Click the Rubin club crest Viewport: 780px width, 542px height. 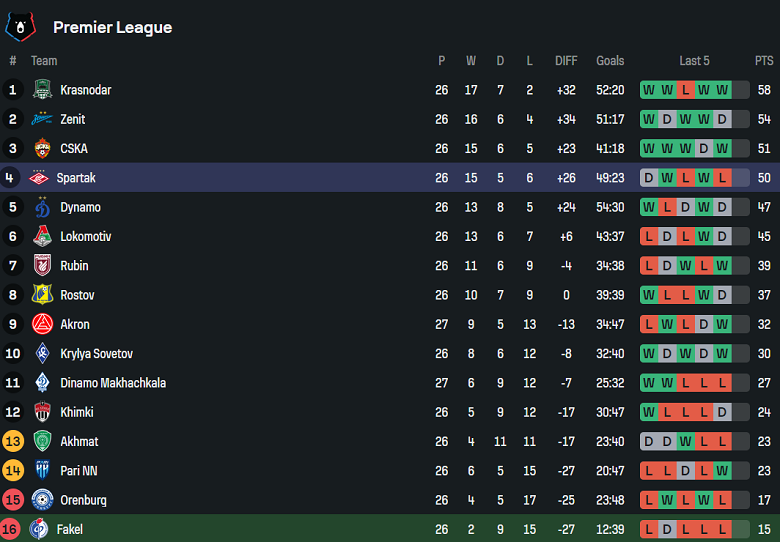(42, 266)
